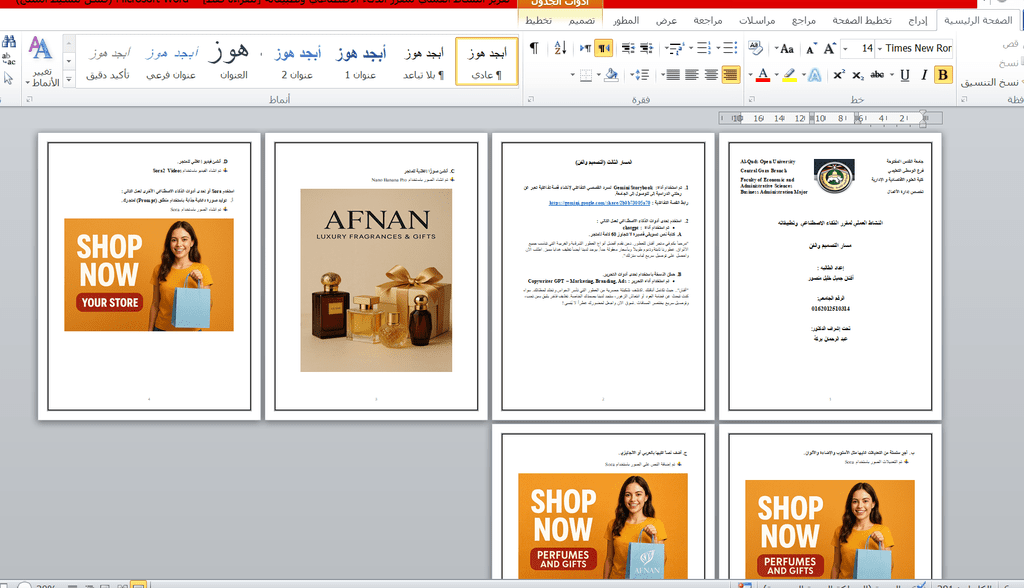The width and height of the screenshot is (1024, 588).
Task: Switch to the مراجعة (Review) tab
Action: (708, 20)
